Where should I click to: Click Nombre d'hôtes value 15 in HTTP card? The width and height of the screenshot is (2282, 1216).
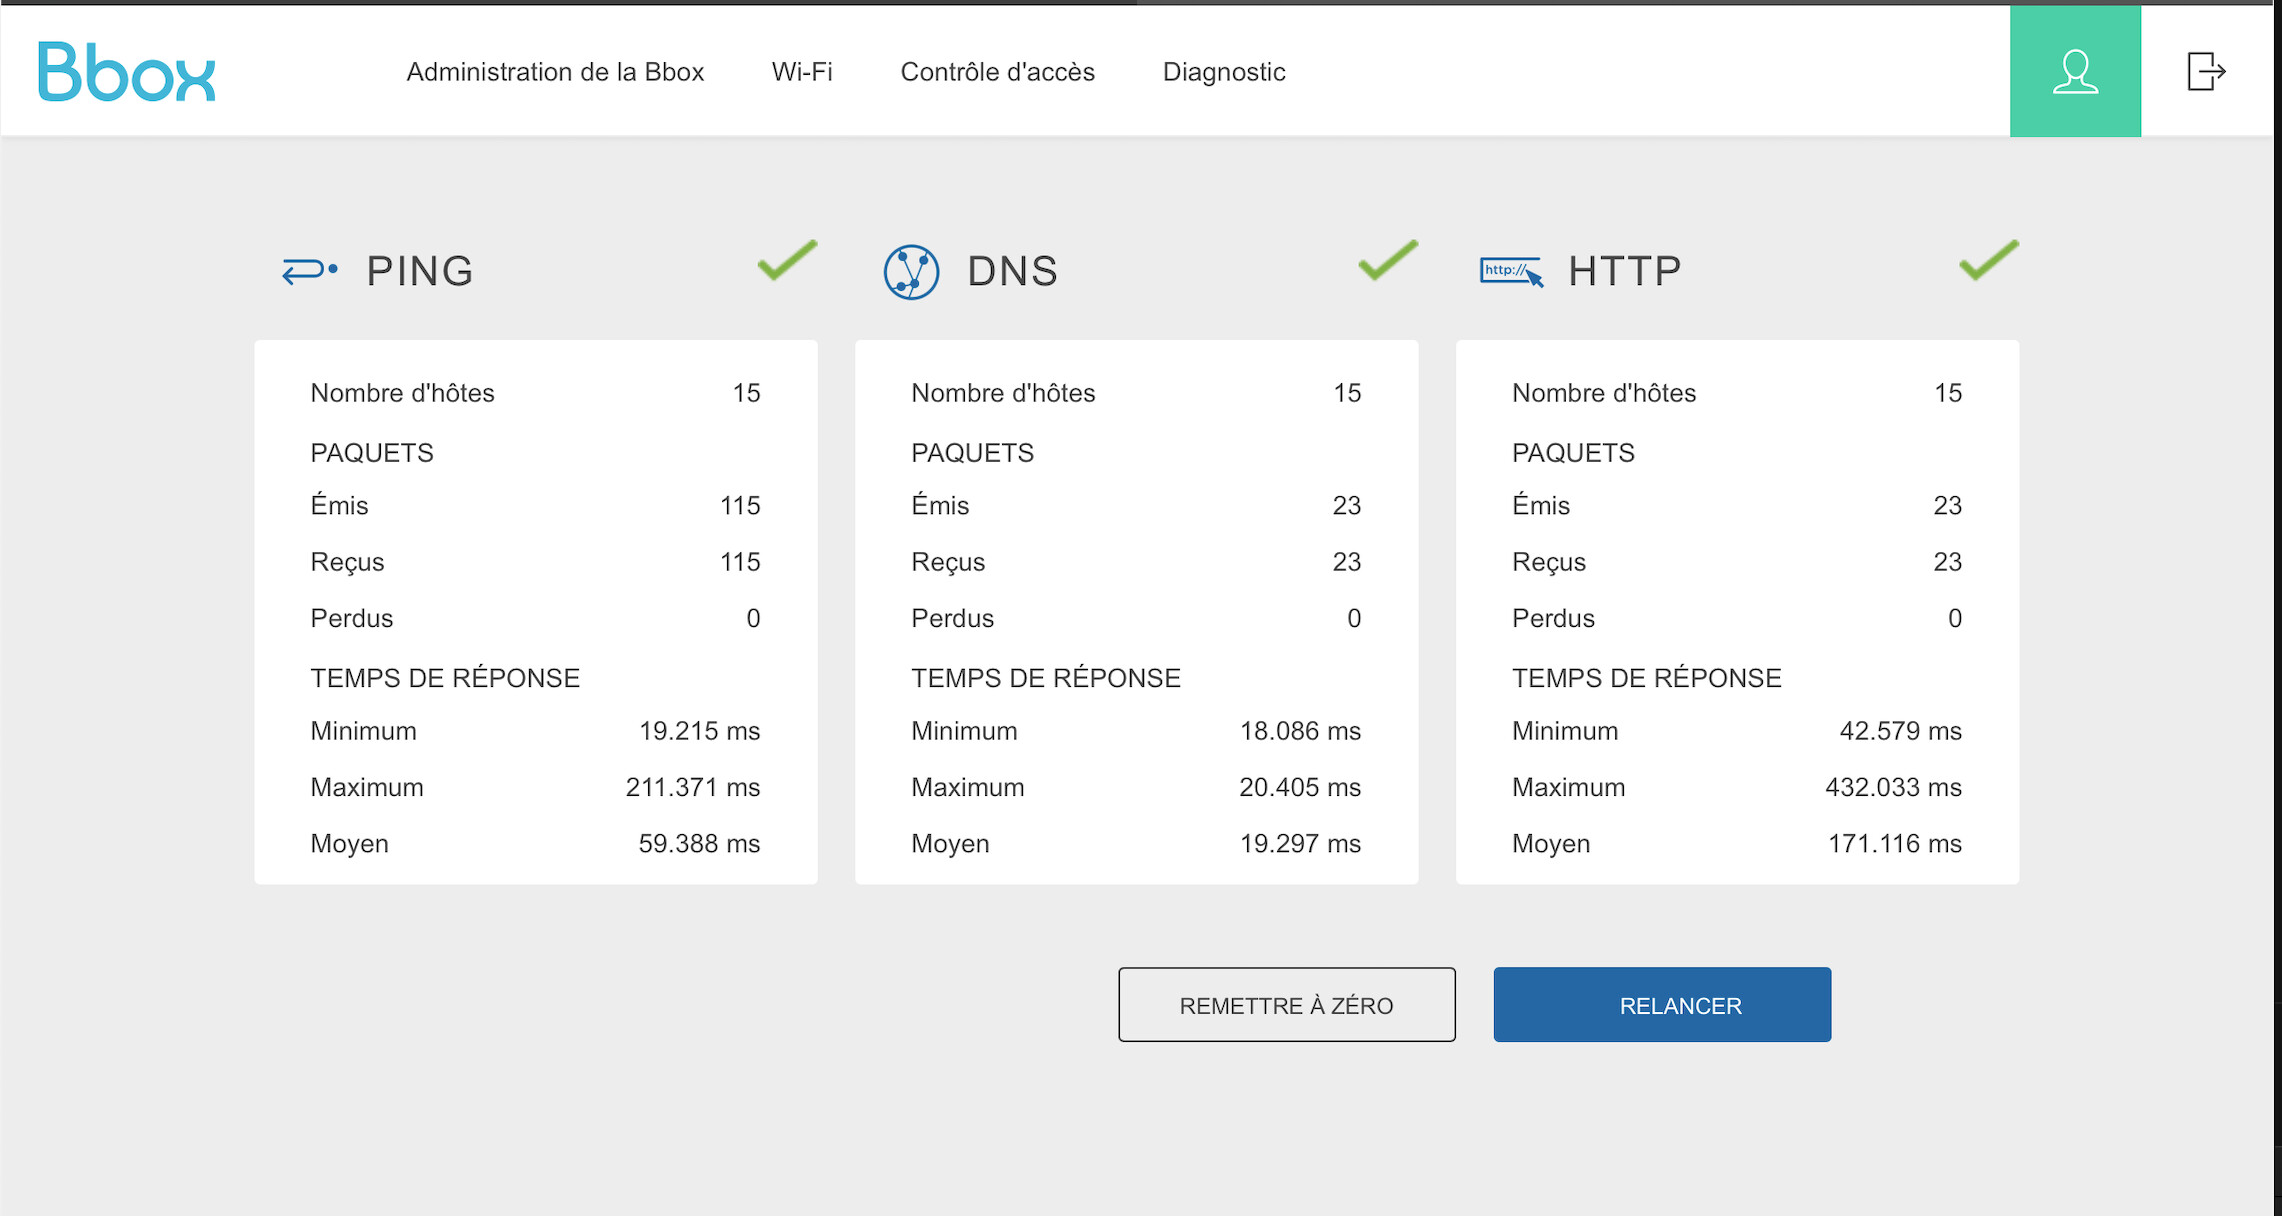click(x=1947, y=393)
